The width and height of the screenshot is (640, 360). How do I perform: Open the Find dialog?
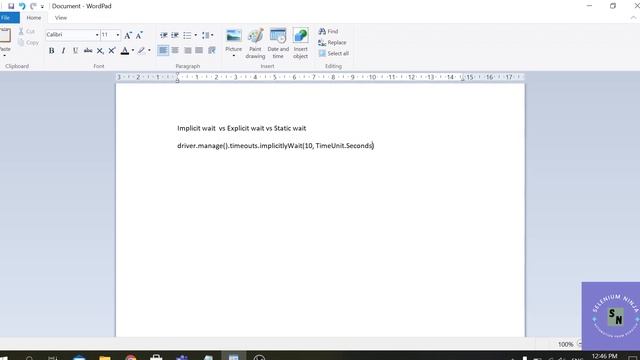(329, 31)
